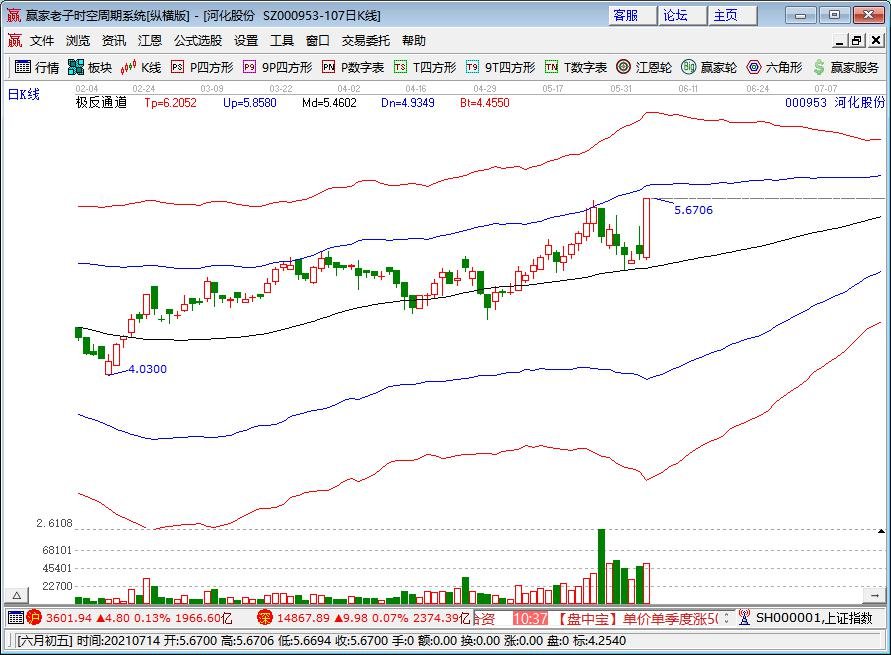This screenshot has width=891, height=655.
Task: Click the 000953 河化股份 stock label
Action: 835,103
